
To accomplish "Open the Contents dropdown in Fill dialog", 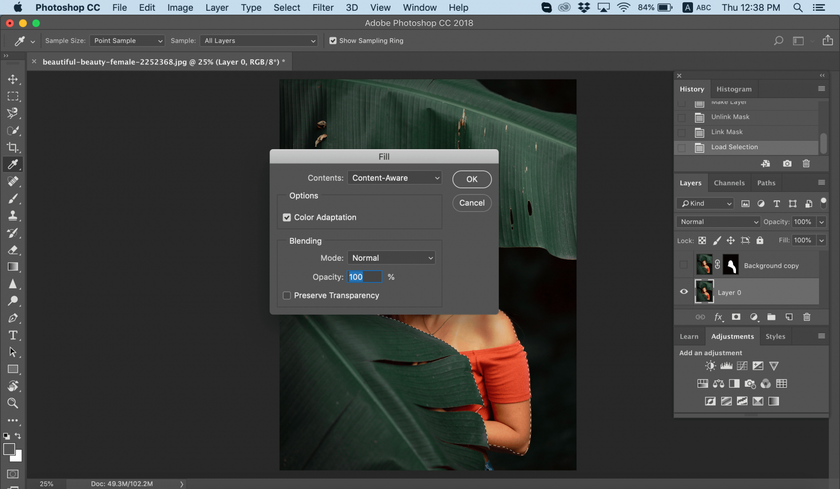I will (x=394, y=178).
